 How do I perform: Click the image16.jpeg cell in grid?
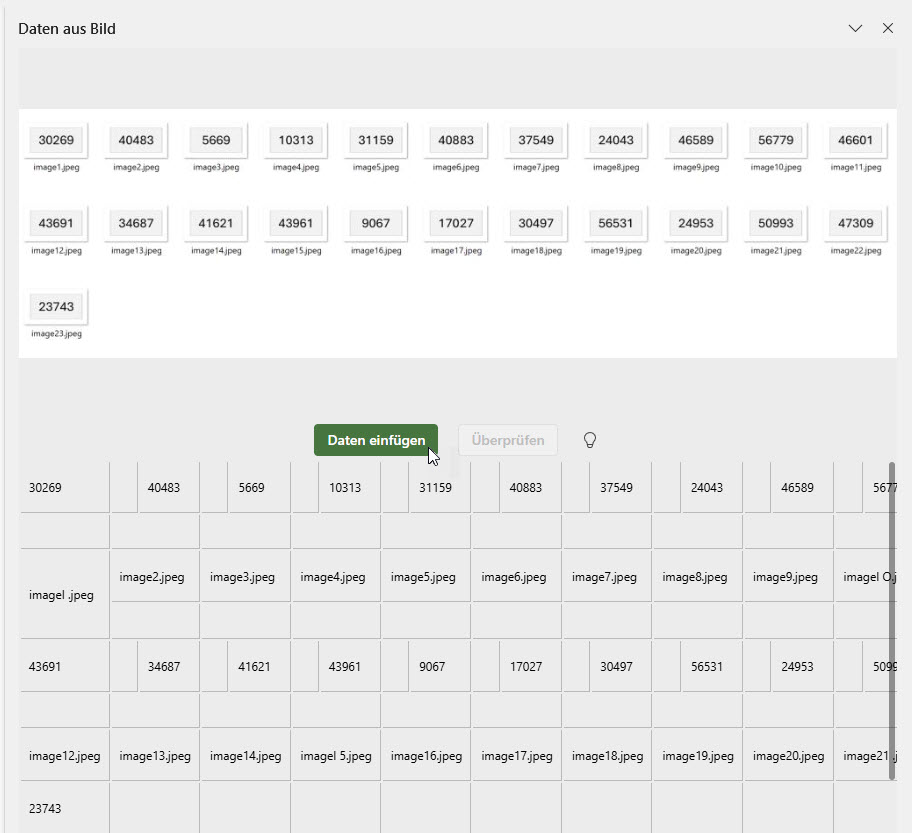pos(425,756)
